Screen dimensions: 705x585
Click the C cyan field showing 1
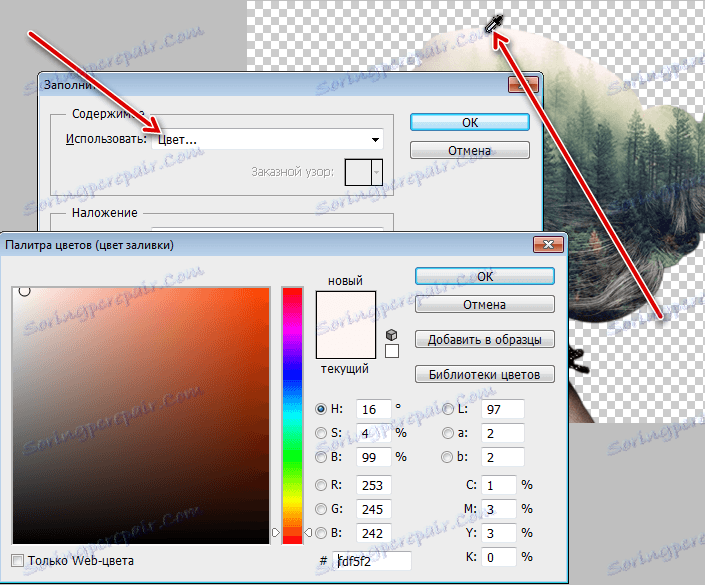point(499,485)
